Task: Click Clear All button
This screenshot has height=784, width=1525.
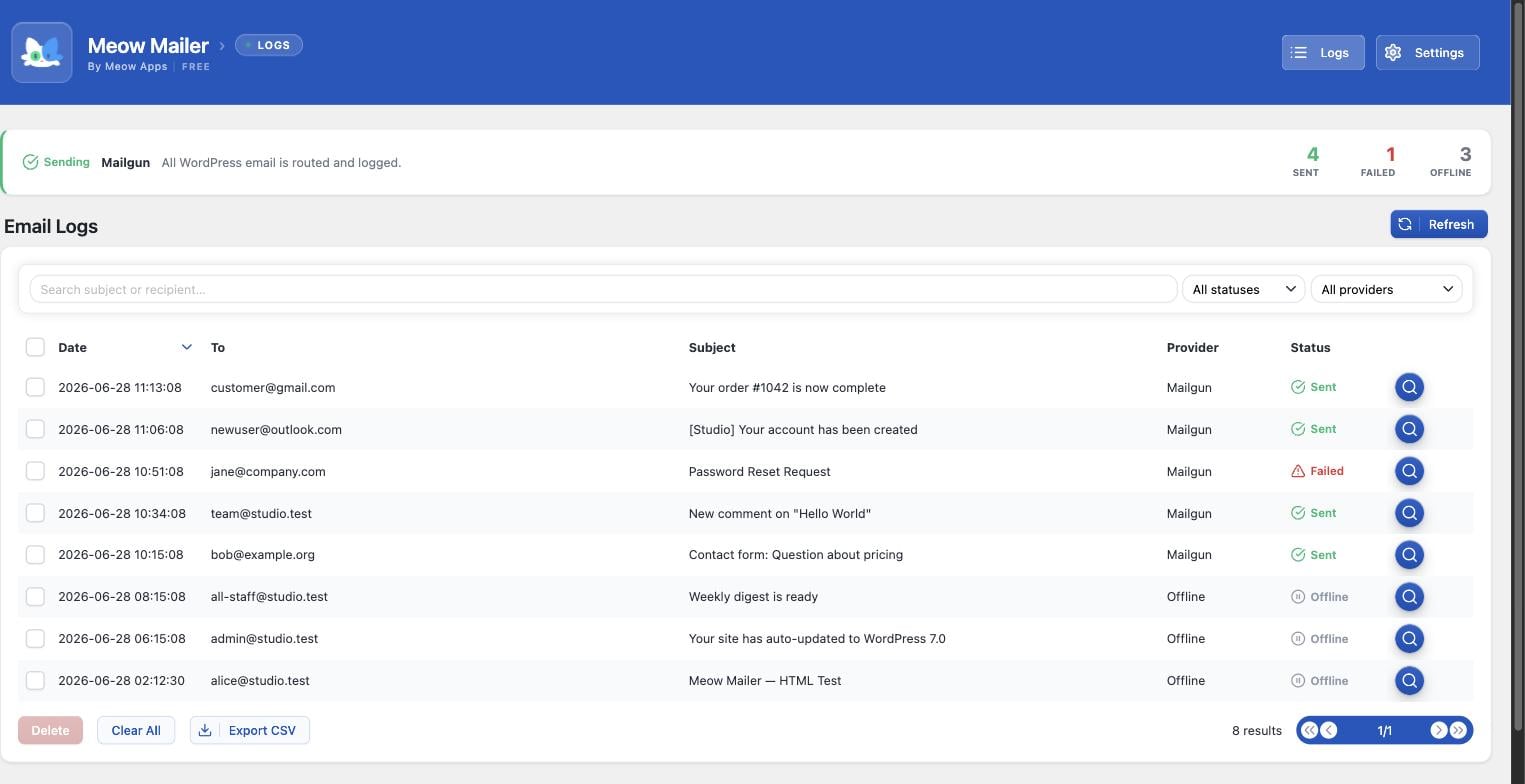Action: (x=136, y=730)
